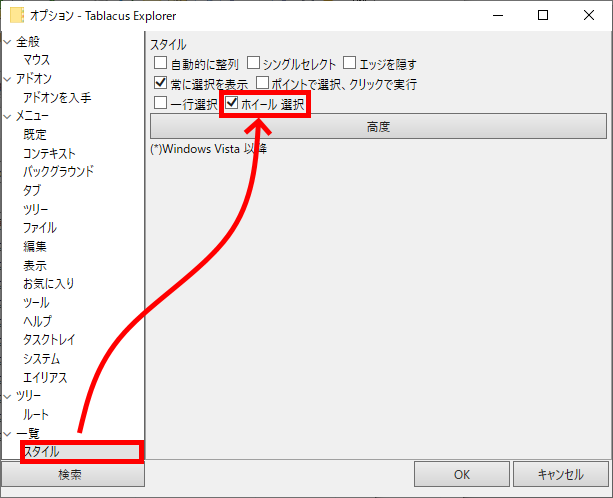This screenshot has height=498, width=613.
Task: Select 編集 menu settings
Action: [x=35, y=247]
